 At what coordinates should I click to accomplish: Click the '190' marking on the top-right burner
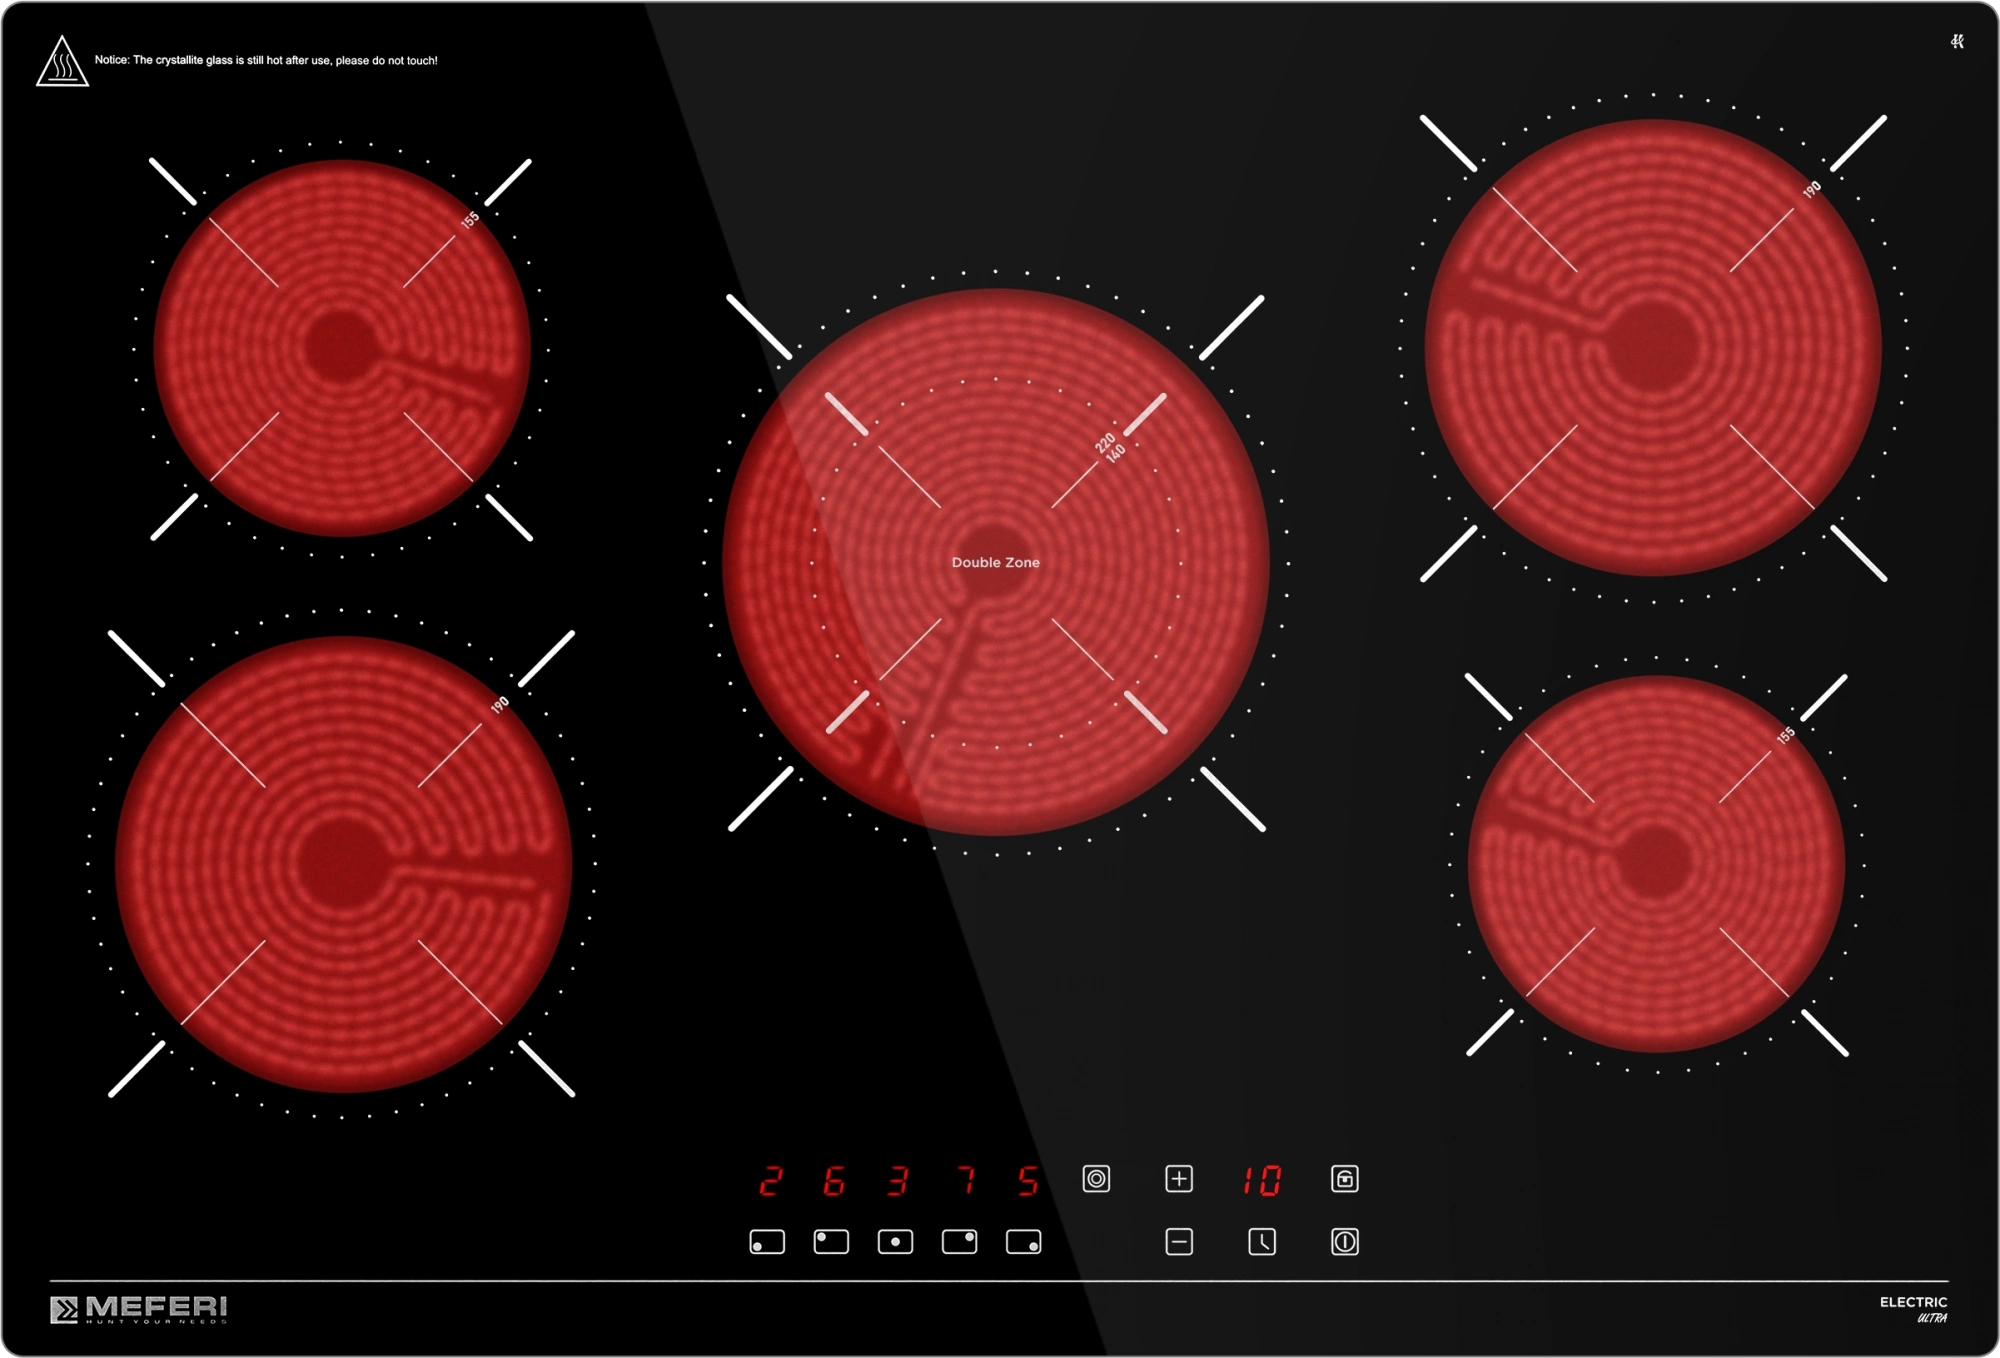tap(1811, 189)
